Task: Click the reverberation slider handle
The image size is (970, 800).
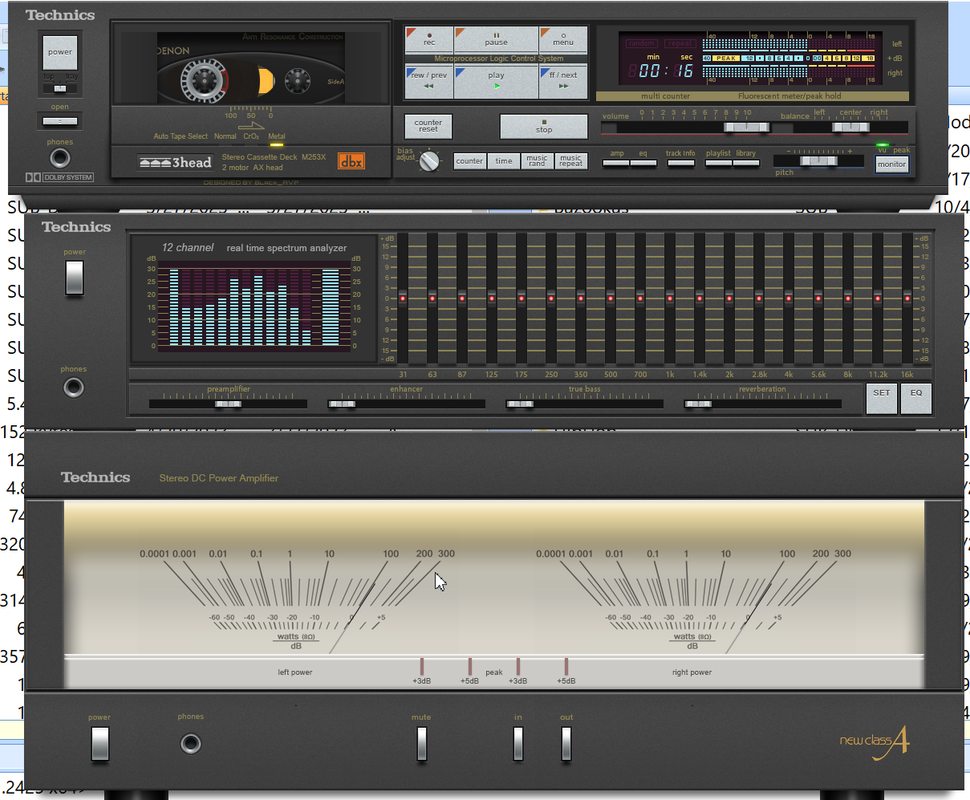Action: pos(698,404)
